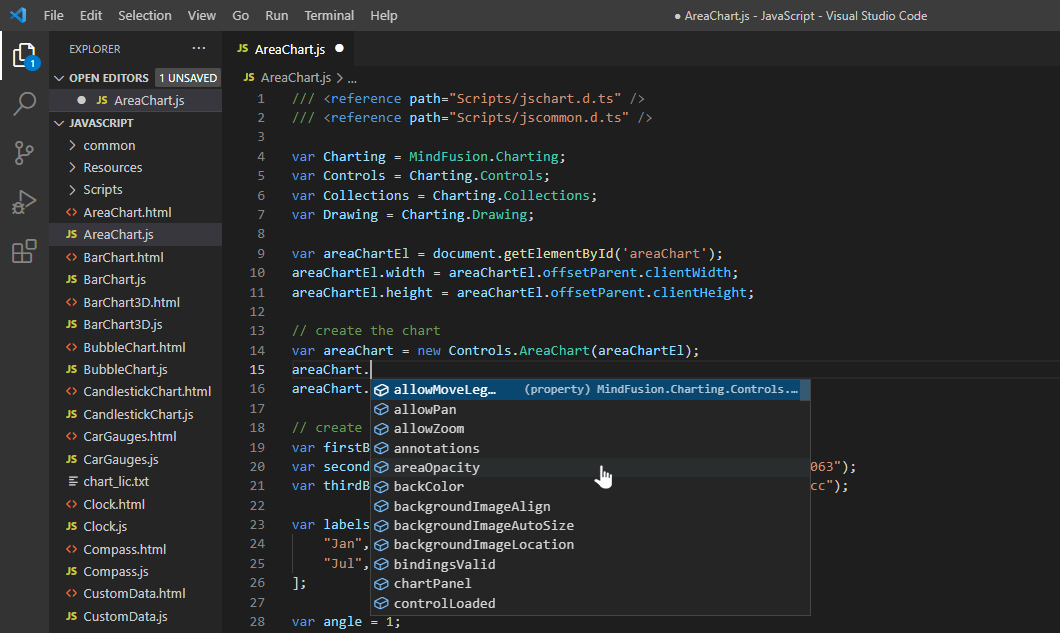Click the chartPanel suggestion icon
Image resolution: width=1060 pixels, height=633 pixels.
381,584
